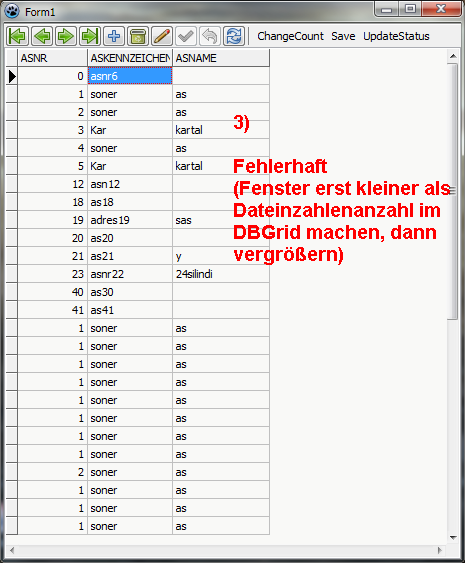Select the ASNAME column header
Screen dimensions: 465x563
tap(221, 58)
